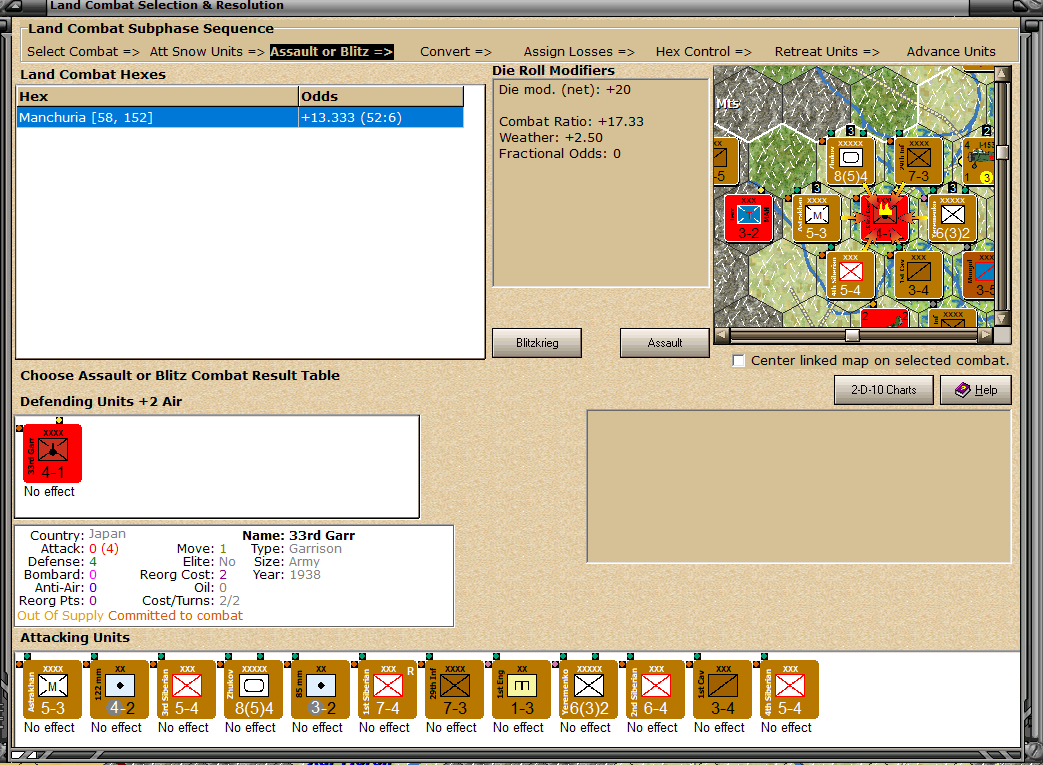This screenshot has width=1043, height=765.
Task: Click the 'Country: Japan' detail text
Action: tap(78, 535)
